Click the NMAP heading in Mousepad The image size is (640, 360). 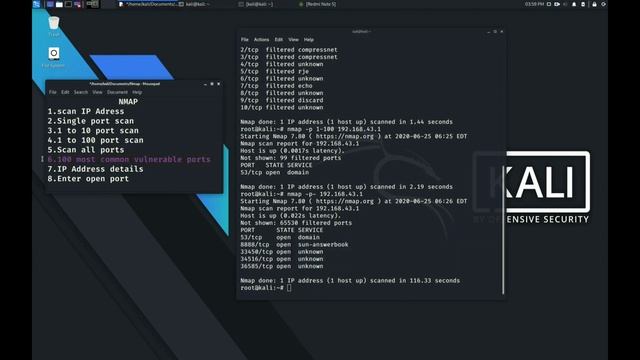point(128,102)
